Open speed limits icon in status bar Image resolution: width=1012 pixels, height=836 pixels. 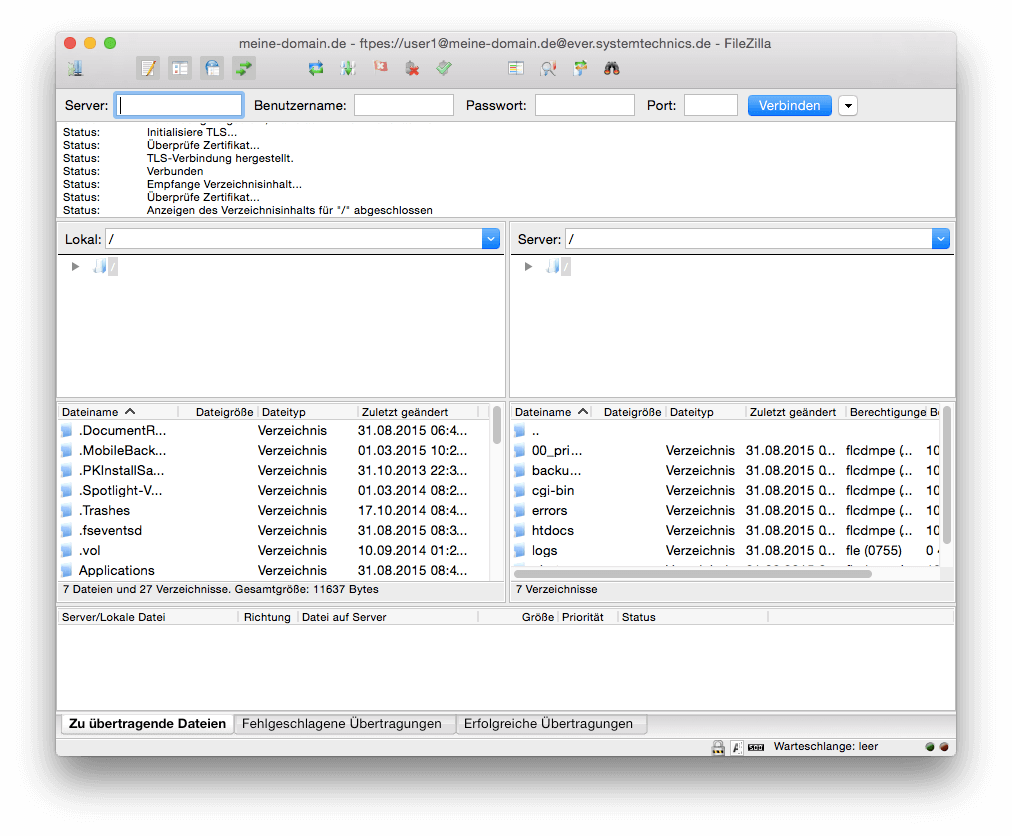[x=756, y=747]
